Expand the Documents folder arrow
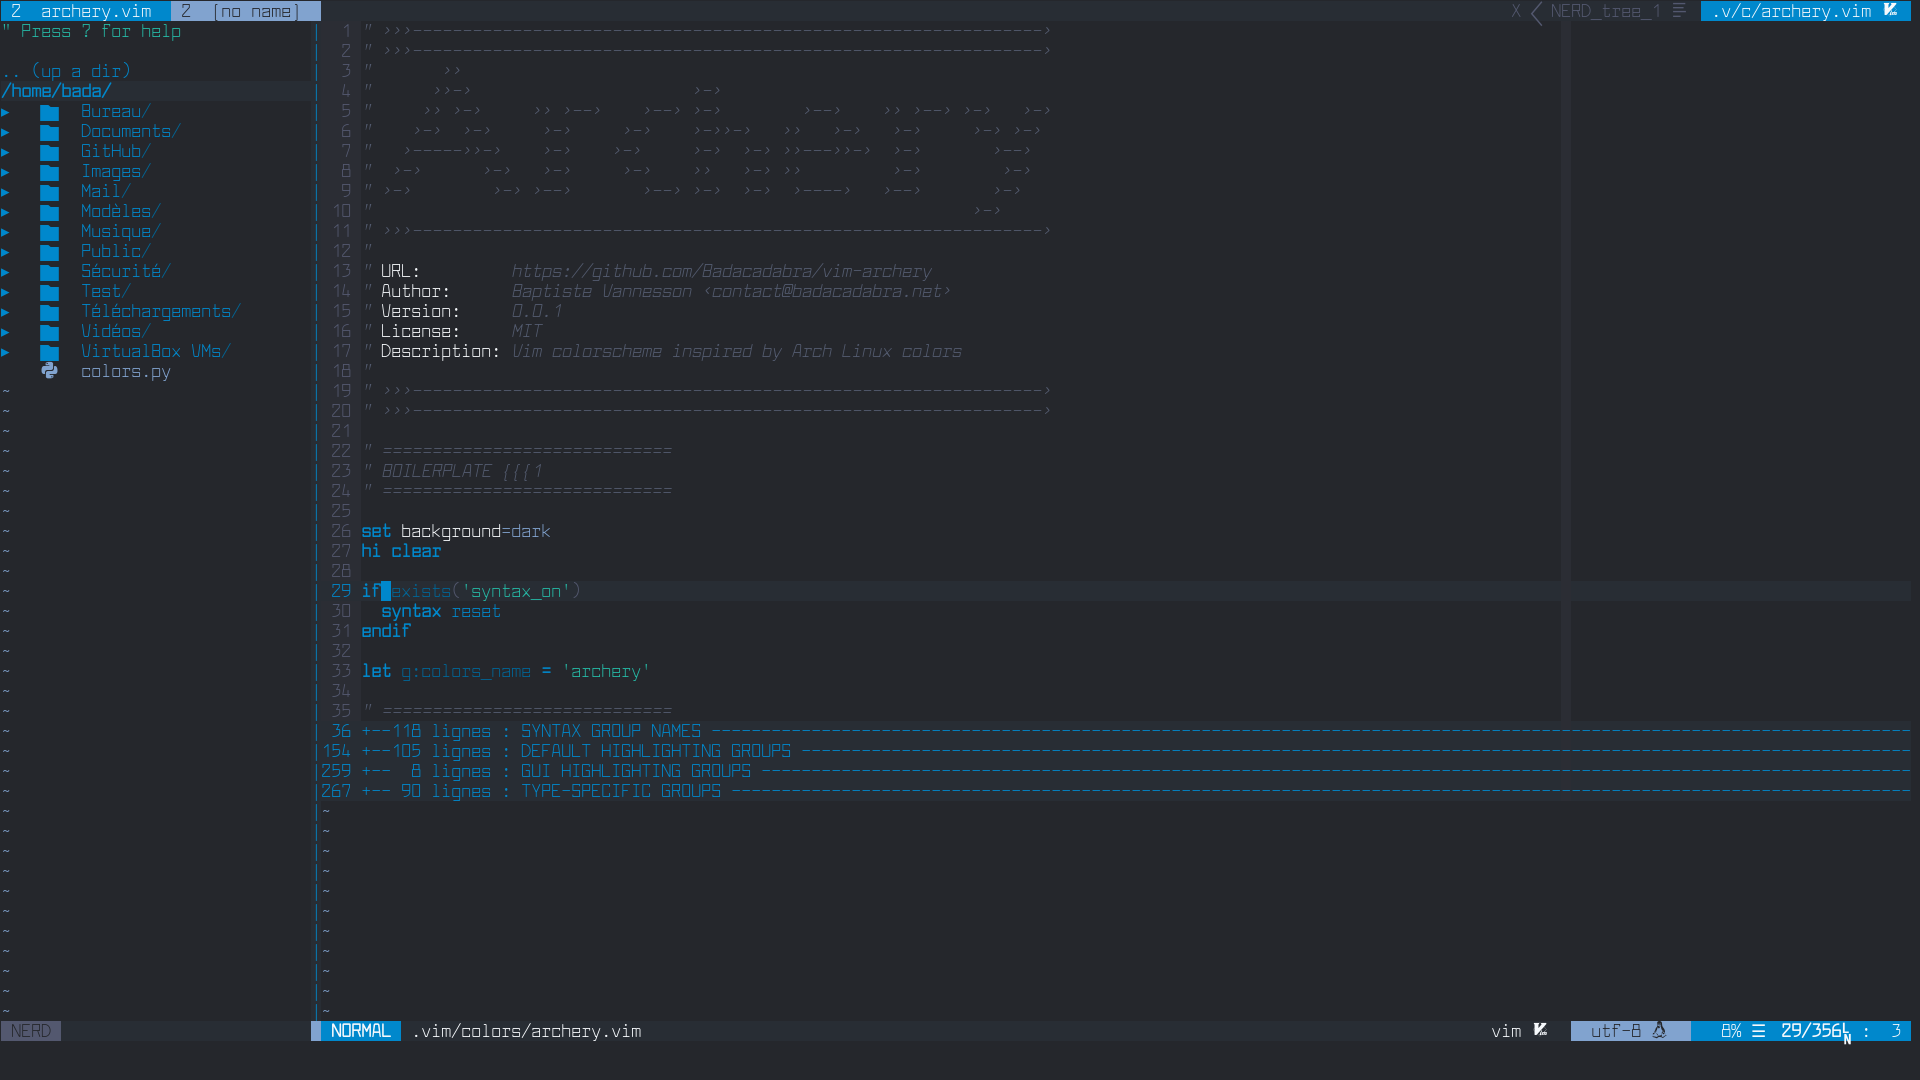This screenshot has height=1080, width=1920. pyautogui.click(x=6, y=132)
